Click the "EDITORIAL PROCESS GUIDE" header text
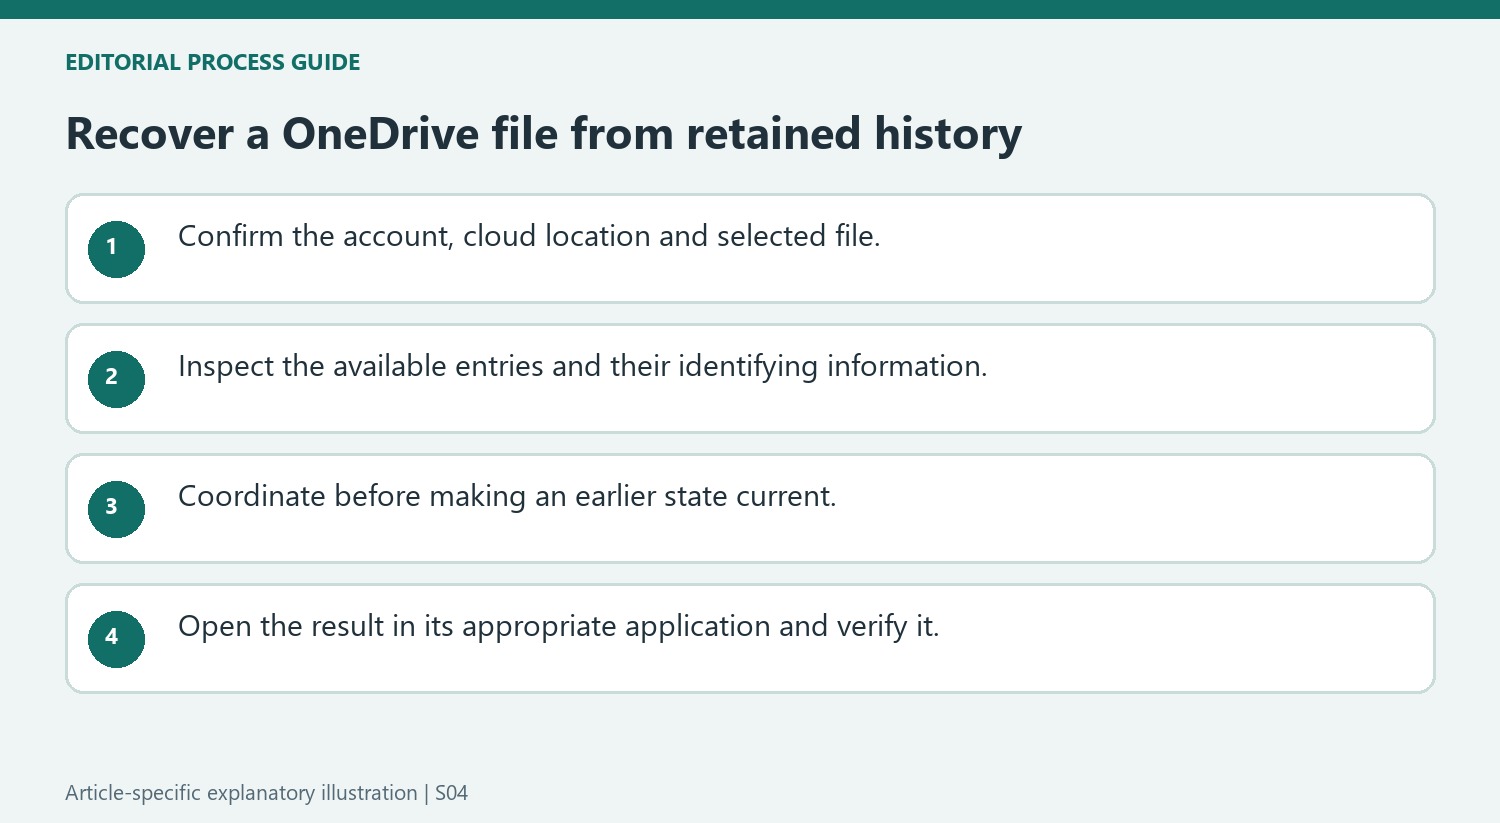Screen dimensions: 1500x823 [x=213, y=62]
